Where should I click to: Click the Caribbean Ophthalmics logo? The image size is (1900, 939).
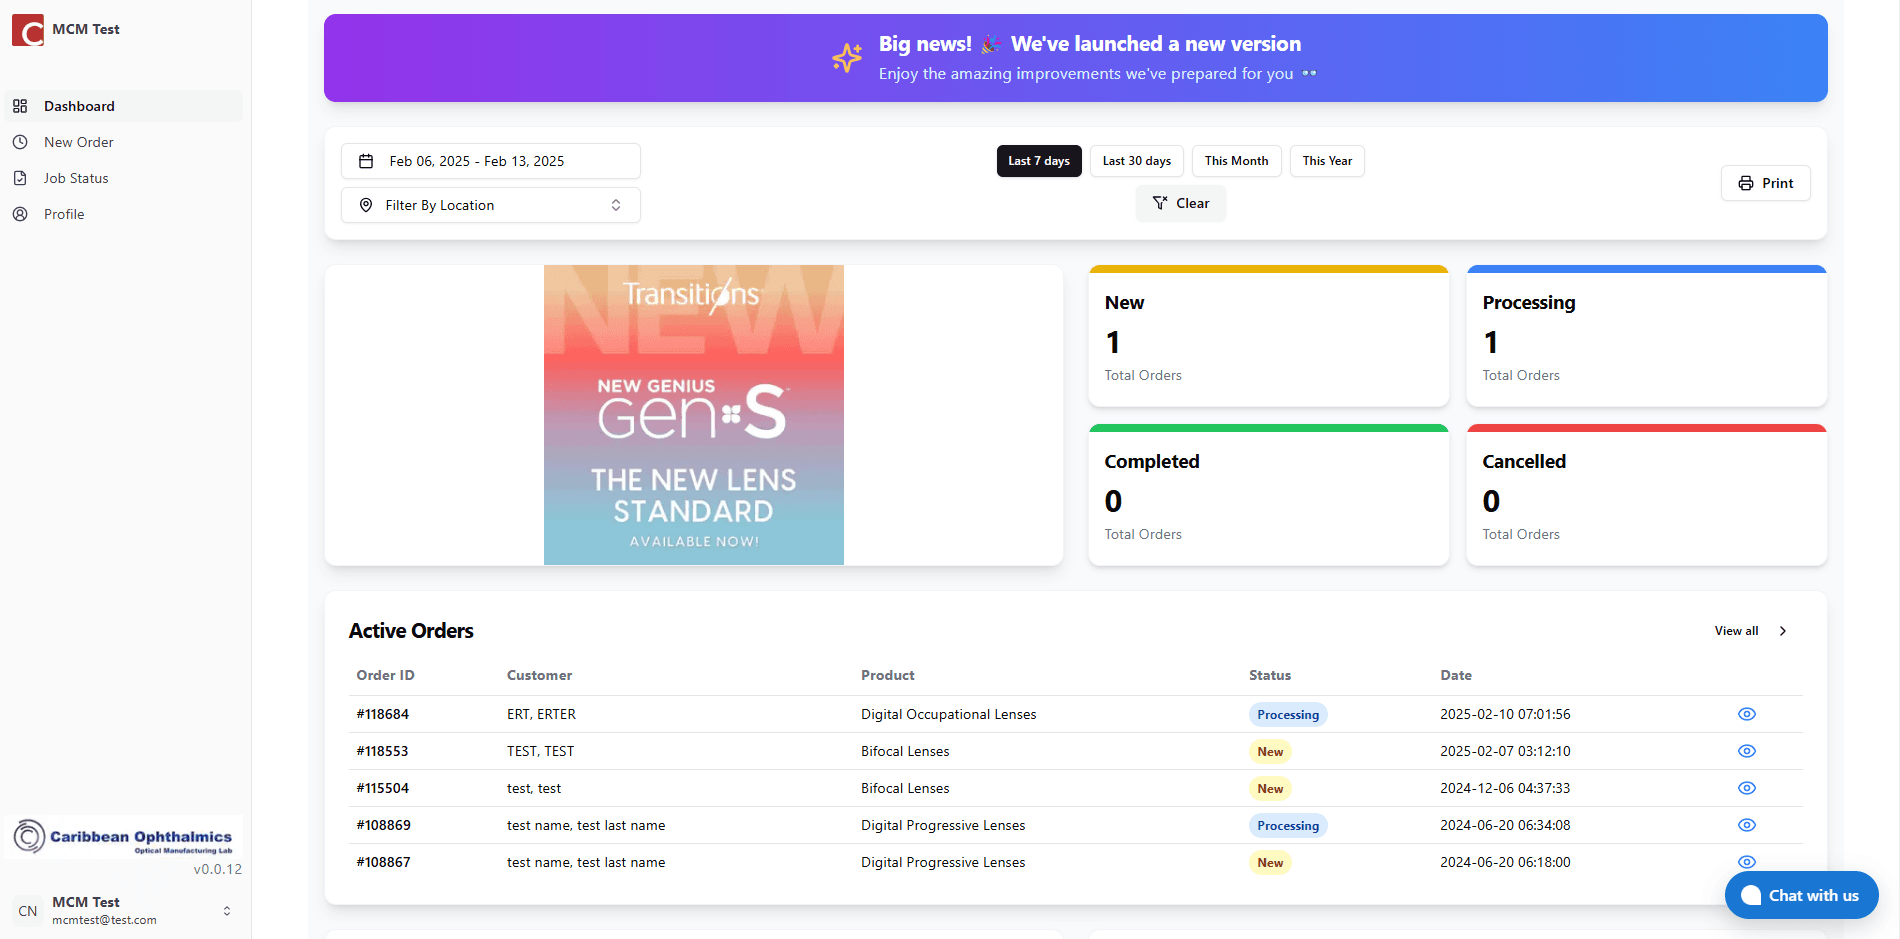(124, 837)
